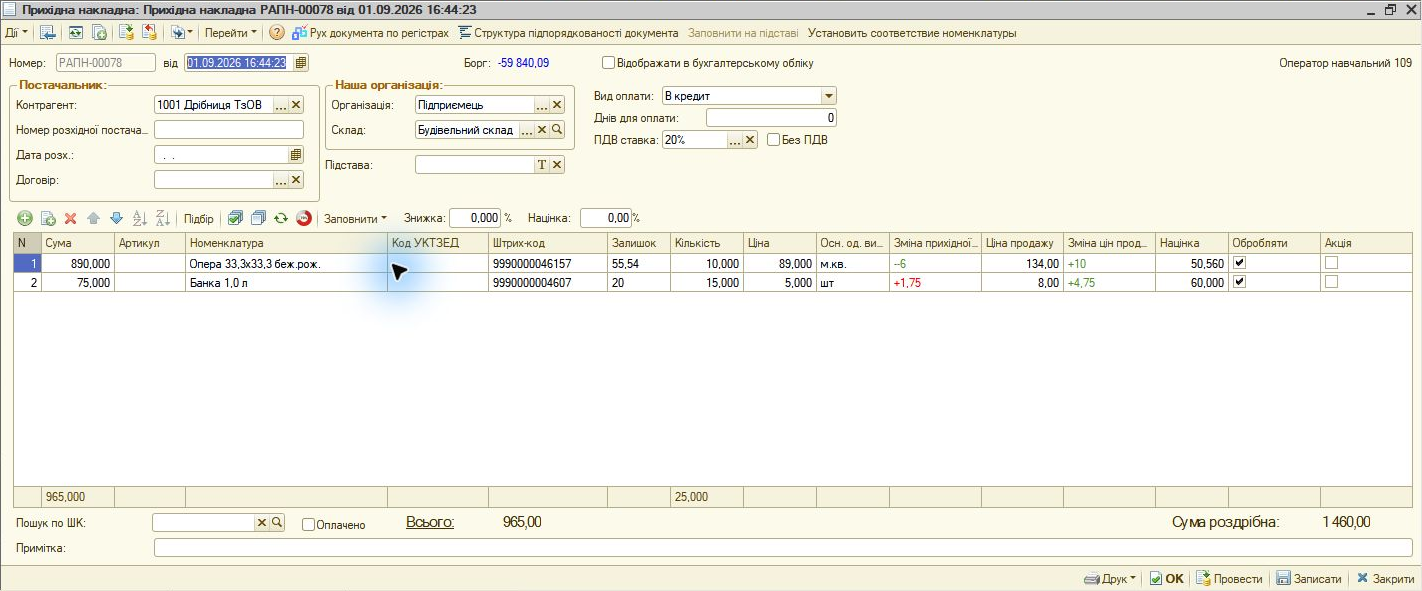Viewport: 1422px width, 591px height.
Task: Post the document with the Провести button
Action: coord(1229,579)
